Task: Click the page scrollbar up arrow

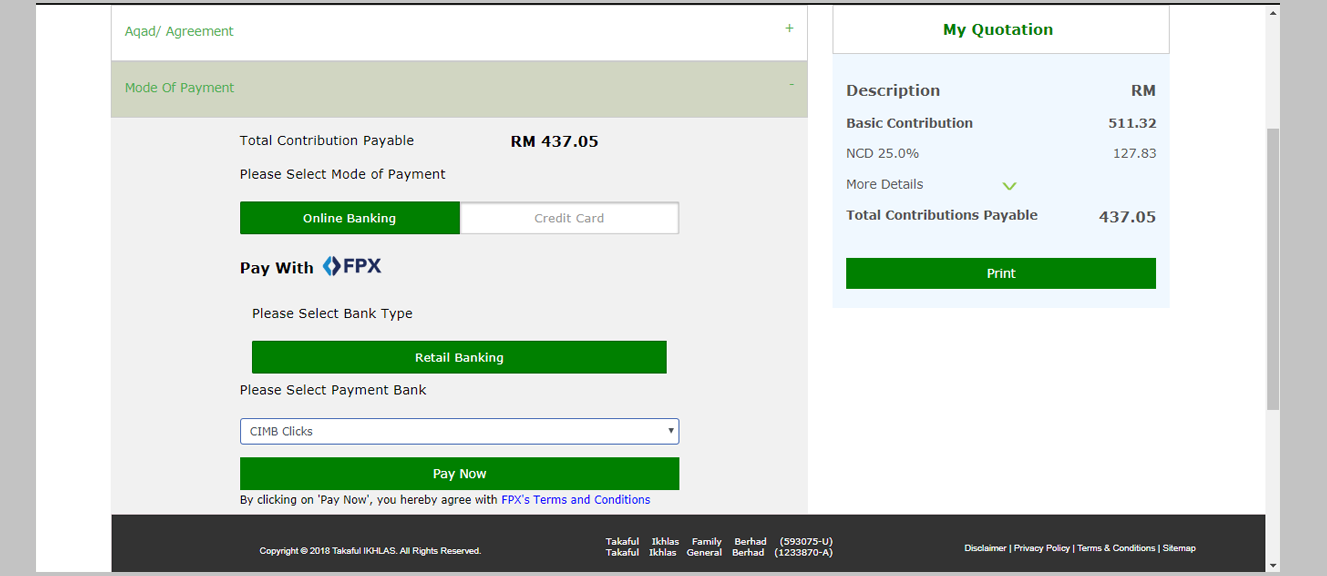Action: click(x=1273, y=13)
